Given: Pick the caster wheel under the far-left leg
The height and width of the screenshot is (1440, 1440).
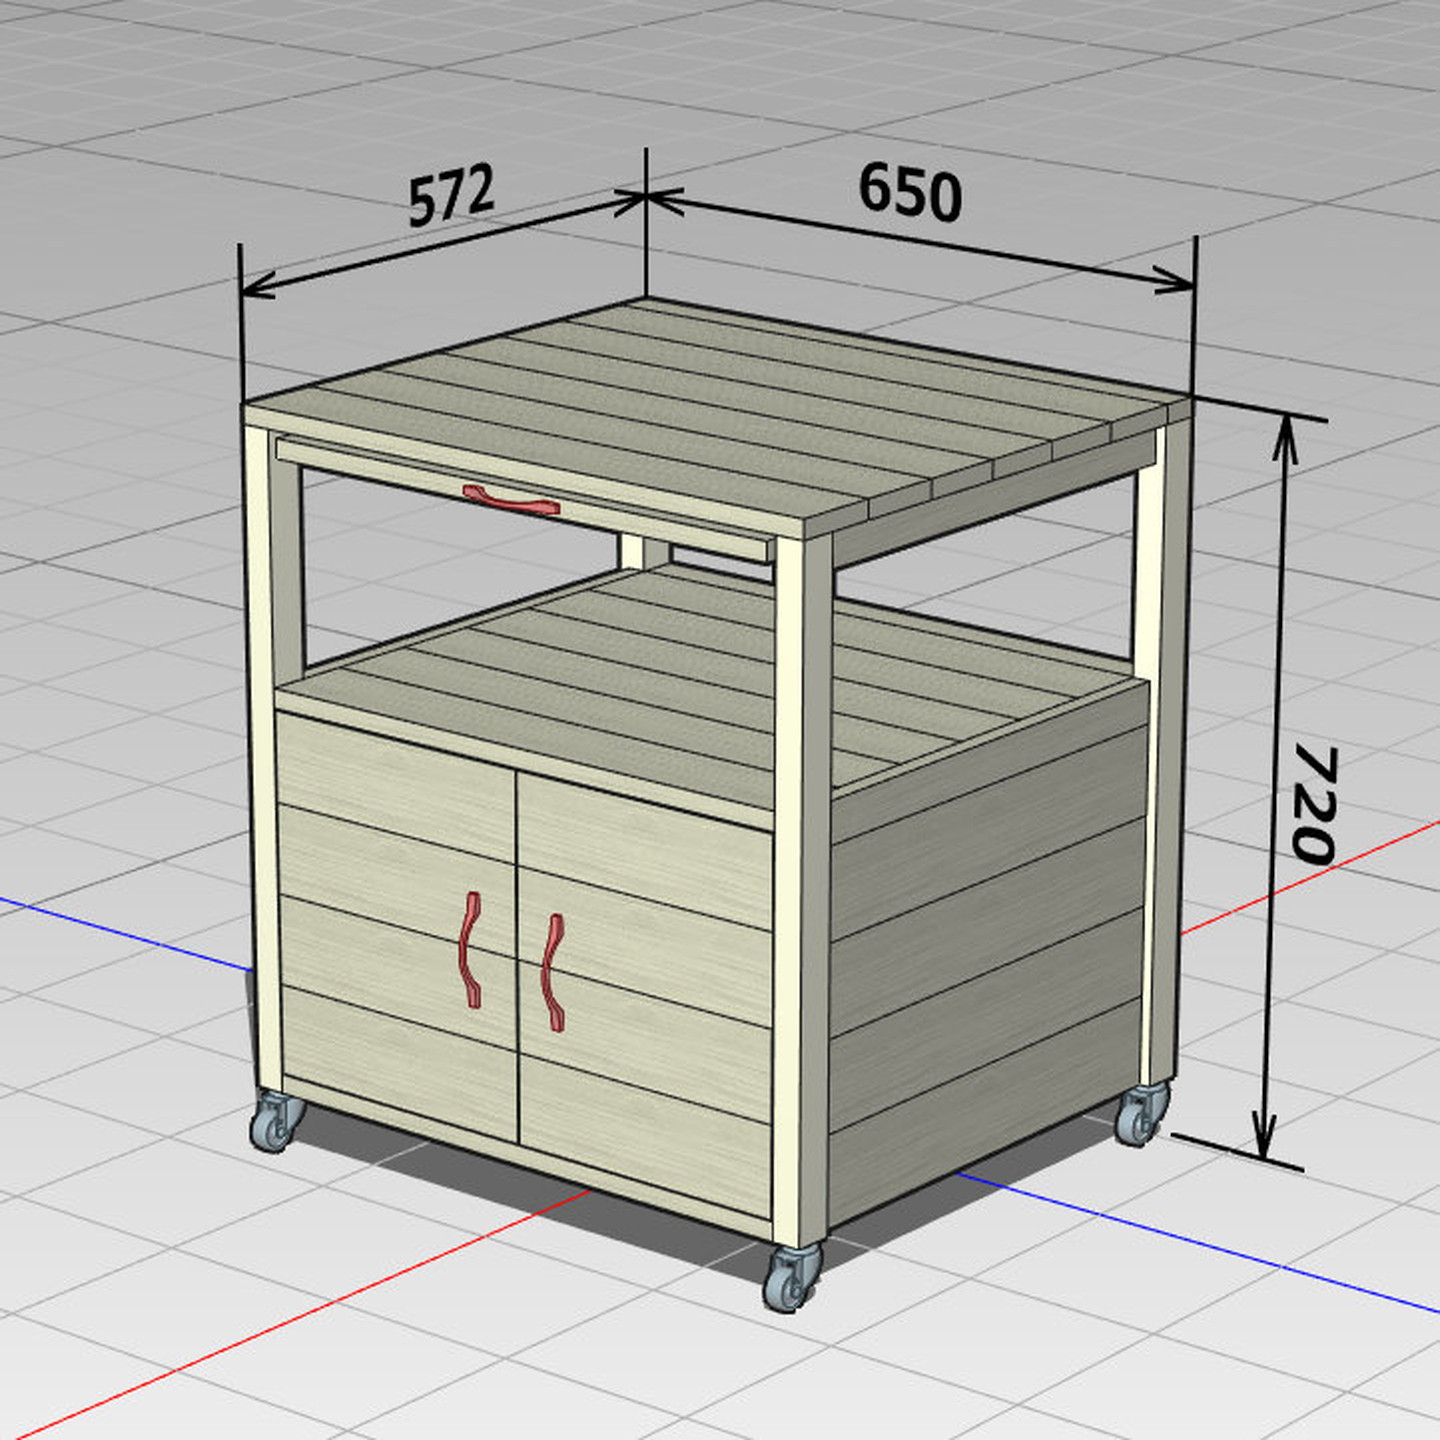Looking at the screenshot, I should (x=277, y=1120).
